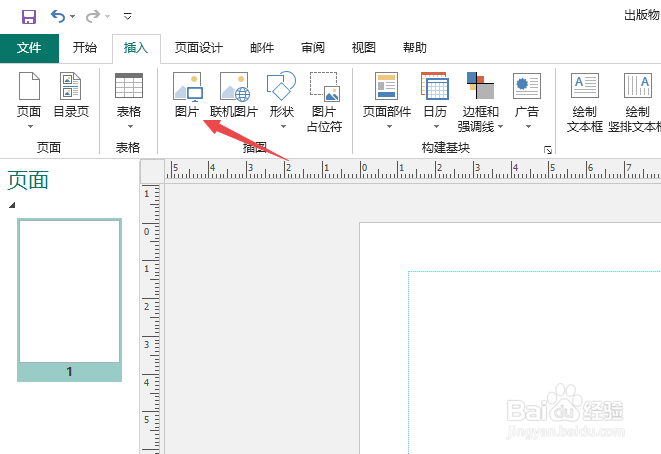Insert a 图片占位符 picture placeholder
The image size is (661, 454).
tap(324, 102)
